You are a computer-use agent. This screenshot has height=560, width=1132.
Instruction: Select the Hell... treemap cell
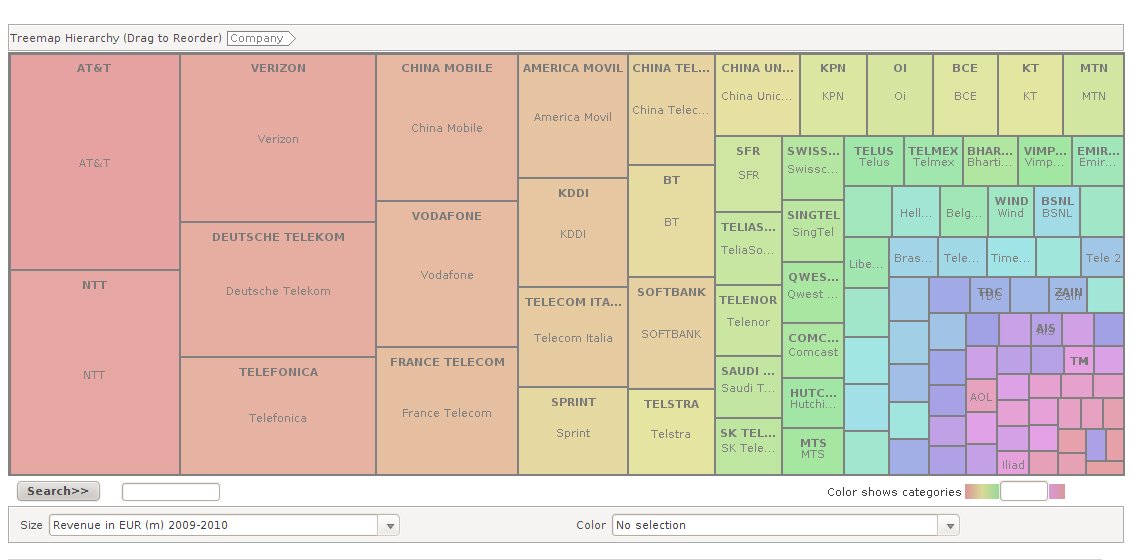(916, 211)
